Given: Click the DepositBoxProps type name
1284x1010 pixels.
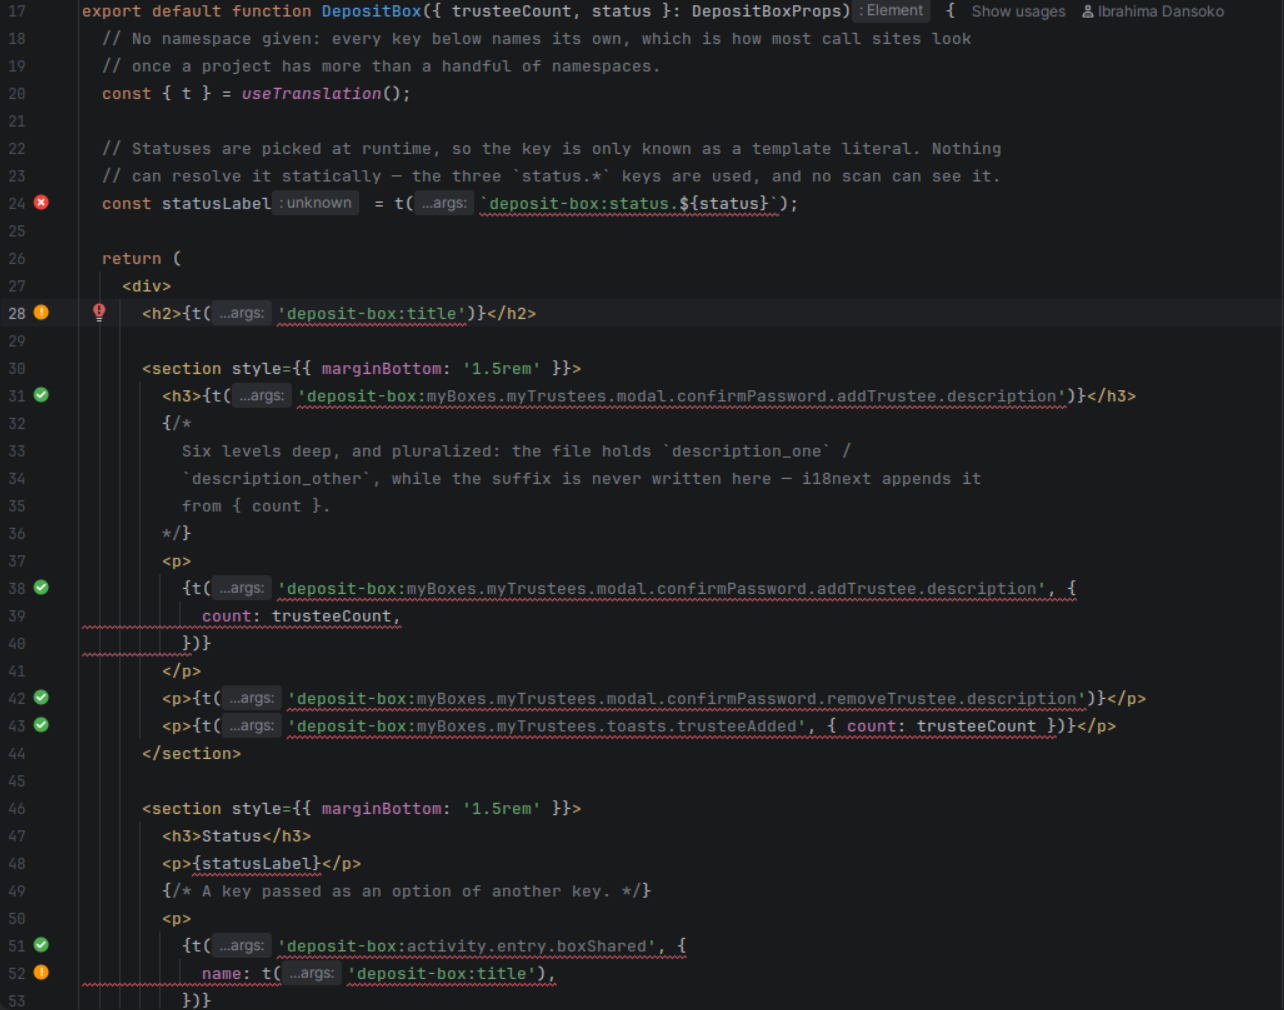Looking at the screenshot, I should 766,11.
